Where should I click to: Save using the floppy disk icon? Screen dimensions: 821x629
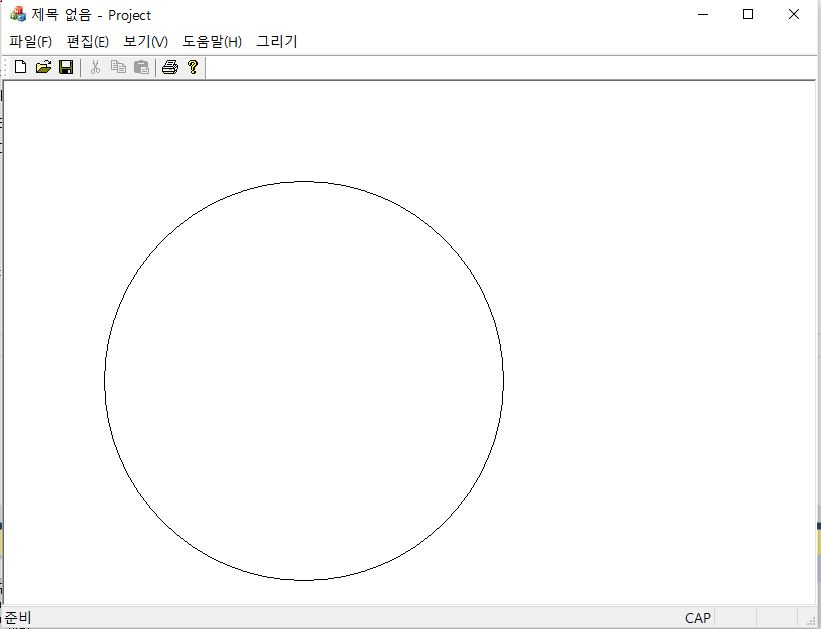click(66, 67)
